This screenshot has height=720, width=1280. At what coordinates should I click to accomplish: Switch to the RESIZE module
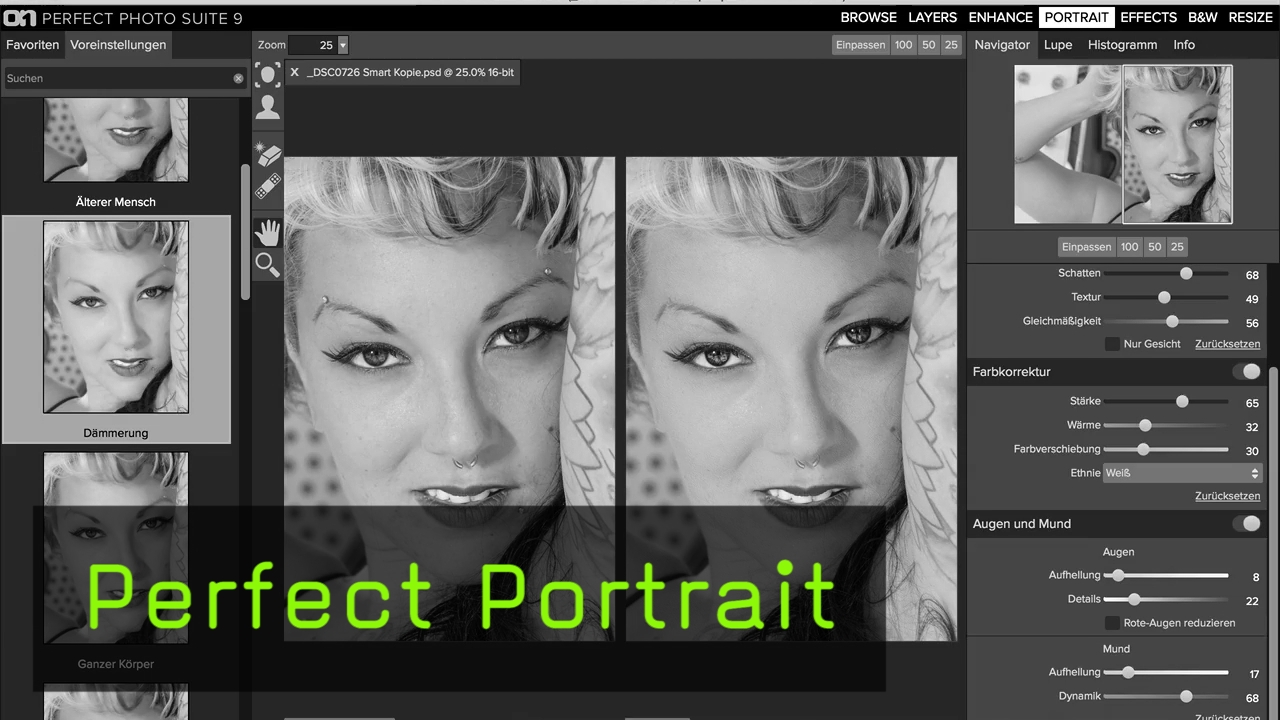1251,17
